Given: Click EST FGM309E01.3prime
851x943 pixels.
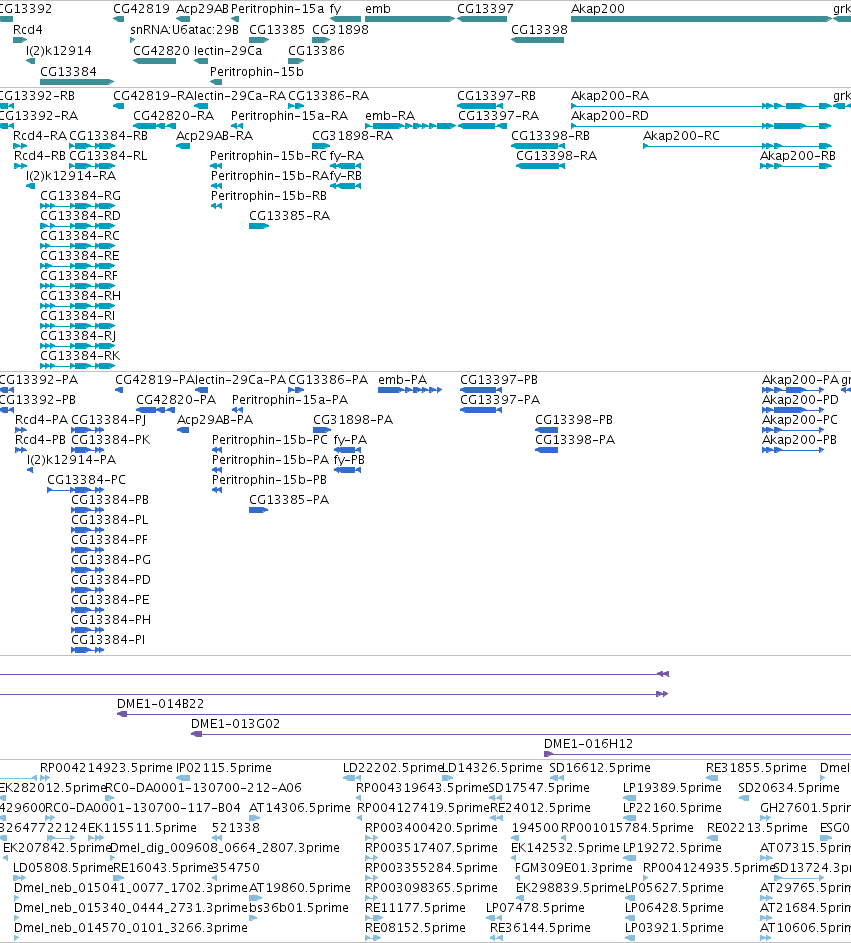Looking at the screenshot, I should 574,868.
